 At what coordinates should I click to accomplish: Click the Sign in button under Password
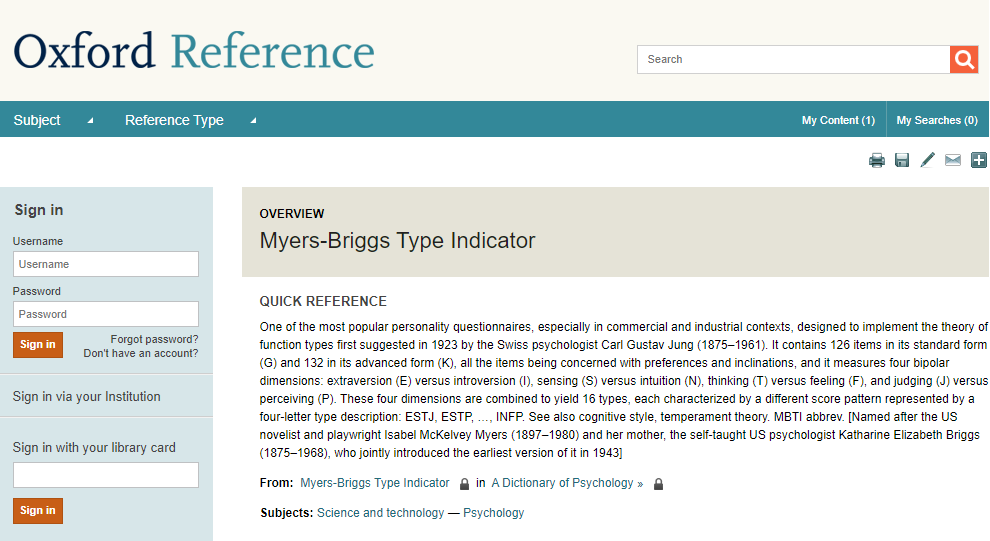[x=38, y=345]
